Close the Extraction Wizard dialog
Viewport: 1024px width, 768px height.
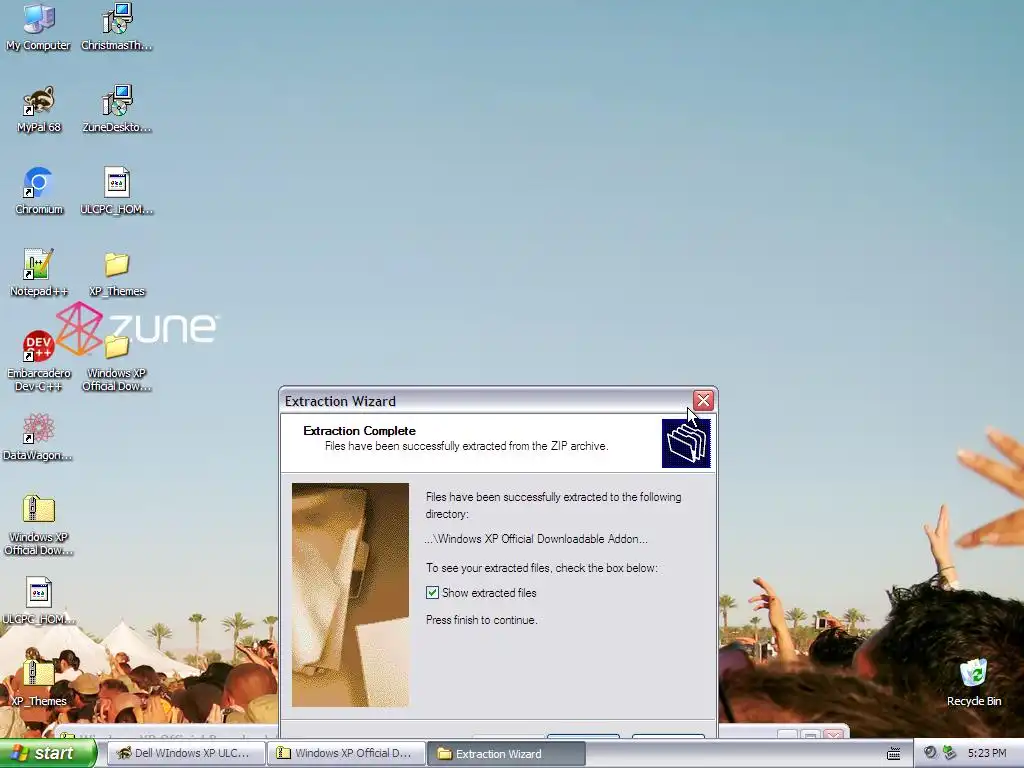tap(703, 400)
